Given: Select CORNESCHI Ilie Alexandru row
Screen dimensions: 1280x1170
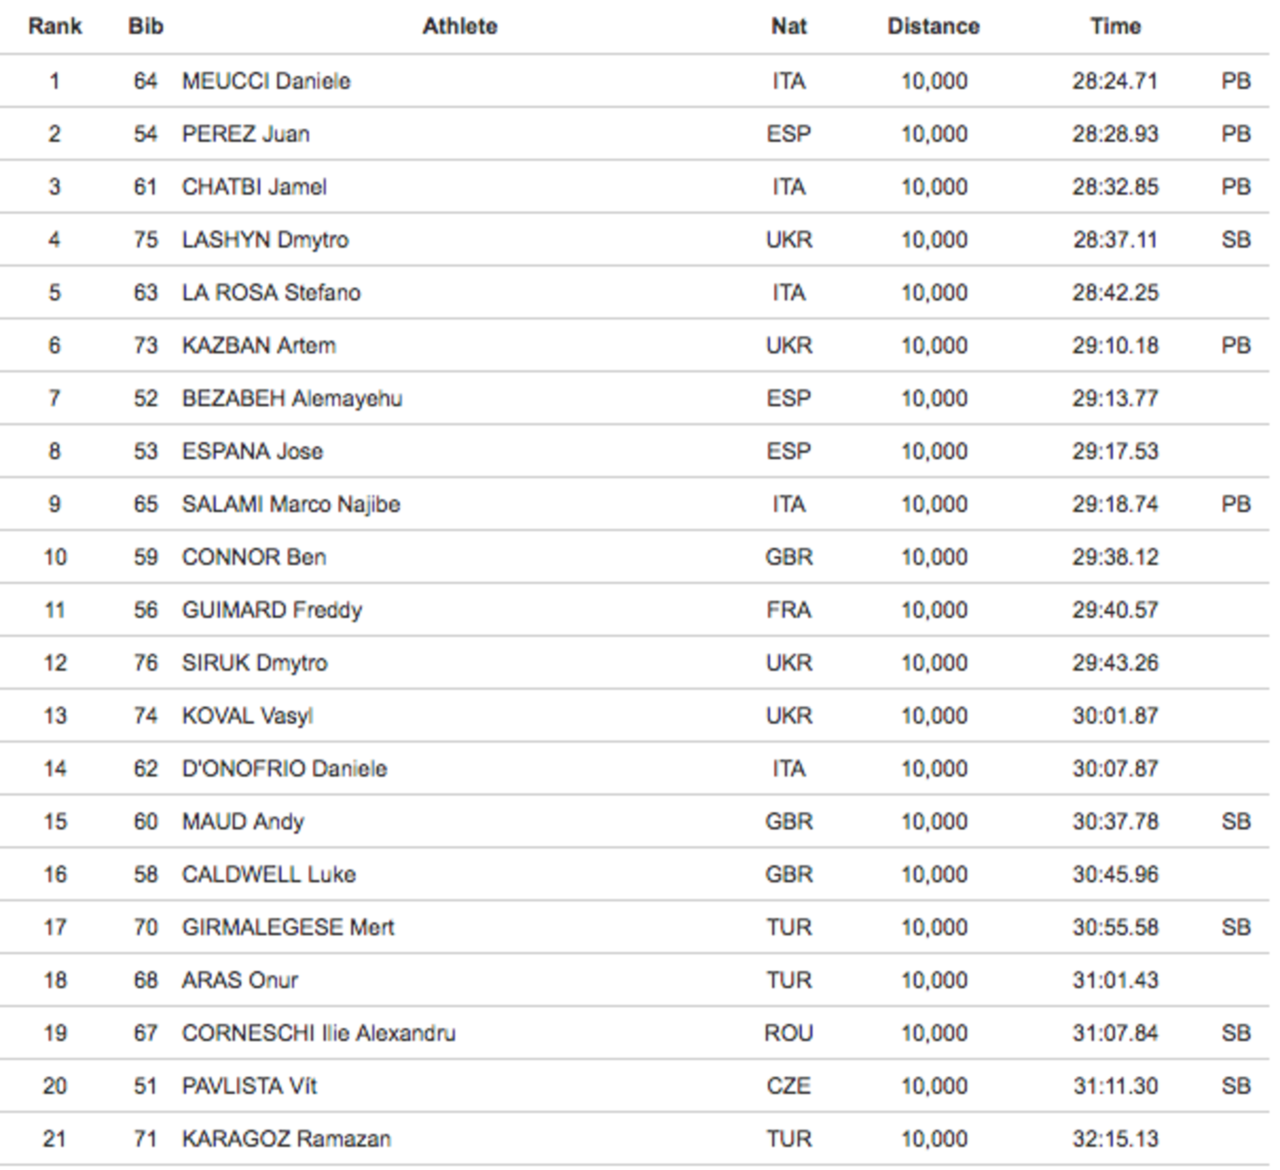Looking at the screenshot, I should tap(640, 1033).
